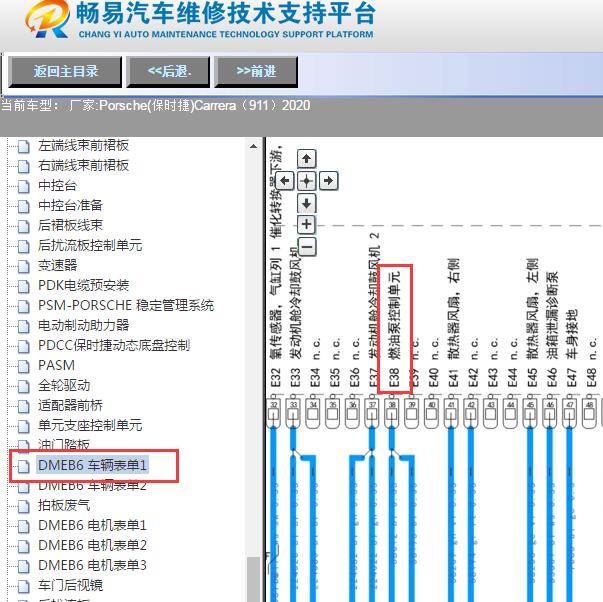Viewport: 603px width, 602px height.
Task: Select 中控台准备 entry
Action: 70,205
